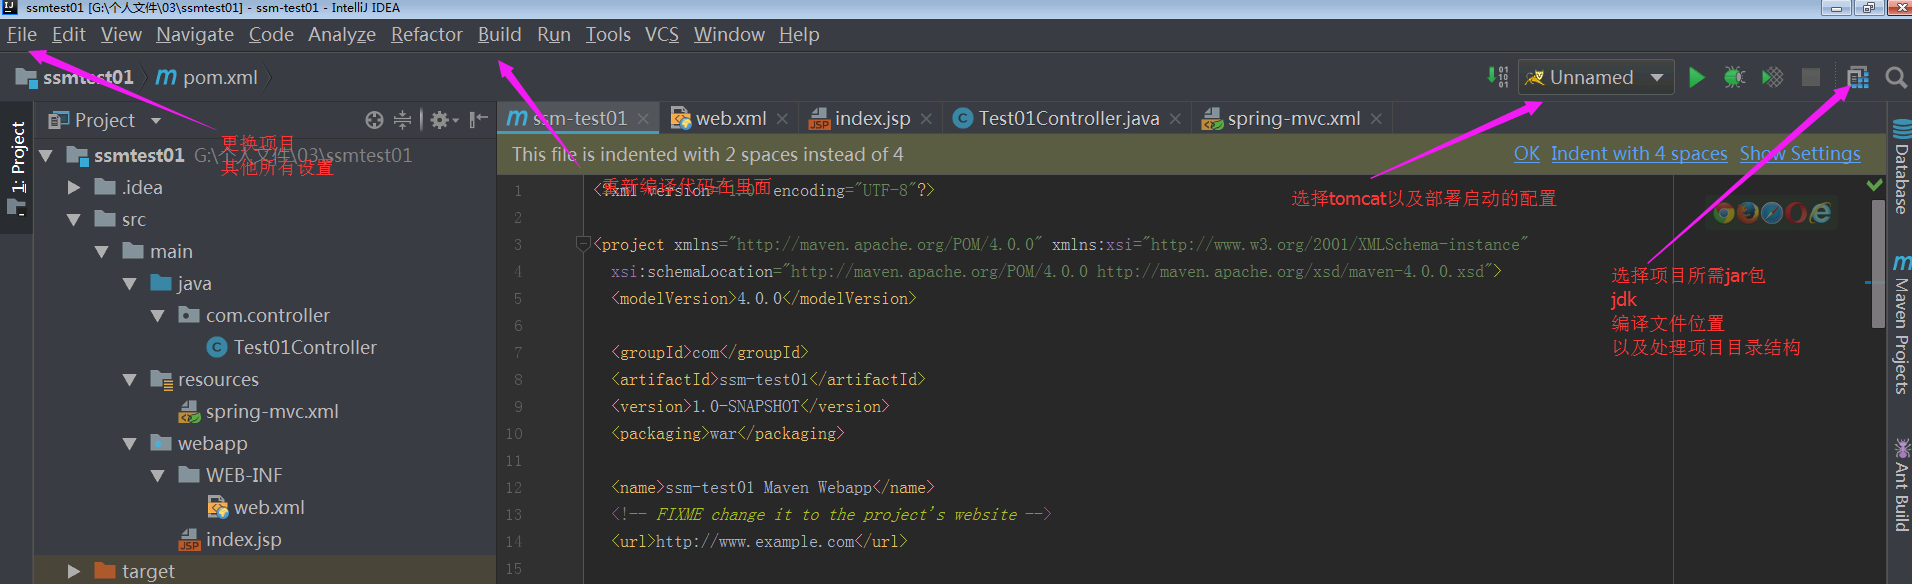Select index.jsp in the project tree
1912x584 pixels.
pyautogui.click(x=230, y=540)
